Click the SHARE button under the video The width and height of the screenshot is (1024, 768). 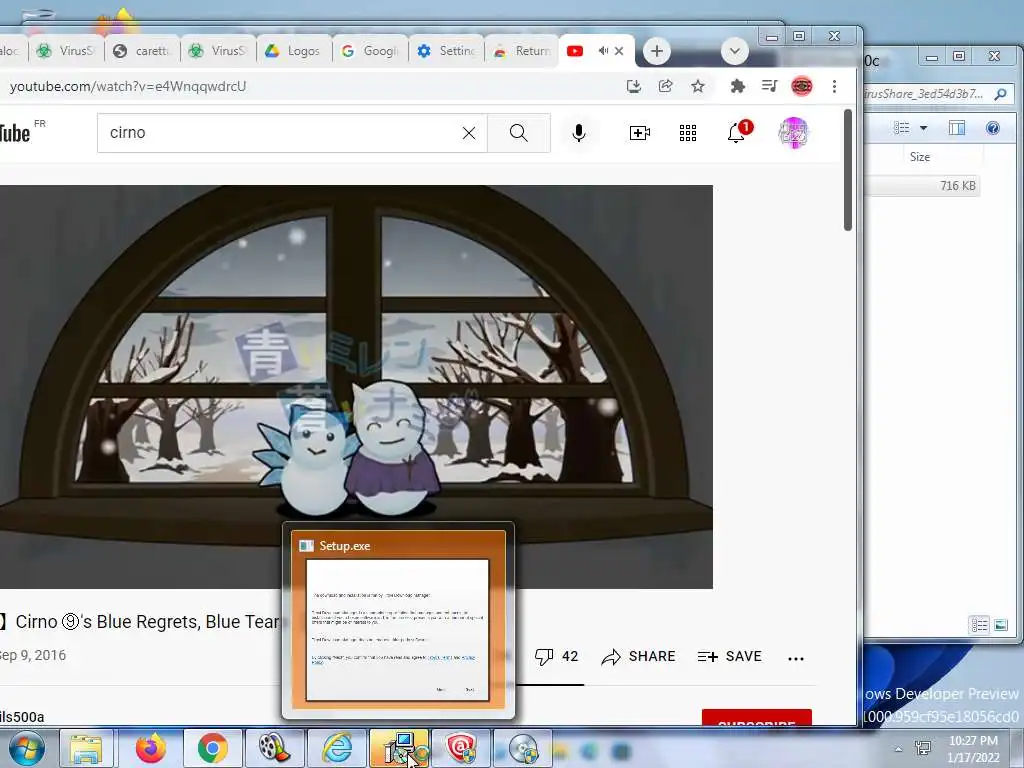tap(638, 656)
